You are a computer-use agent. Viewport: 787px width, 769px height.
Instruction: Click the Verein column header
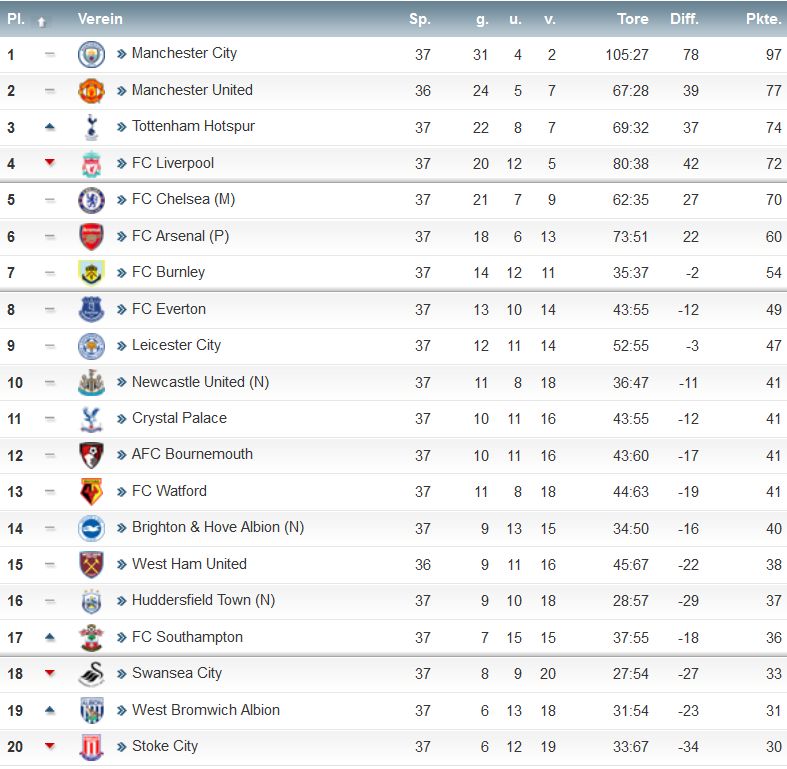pyautogui.click(x=100, y=19)
